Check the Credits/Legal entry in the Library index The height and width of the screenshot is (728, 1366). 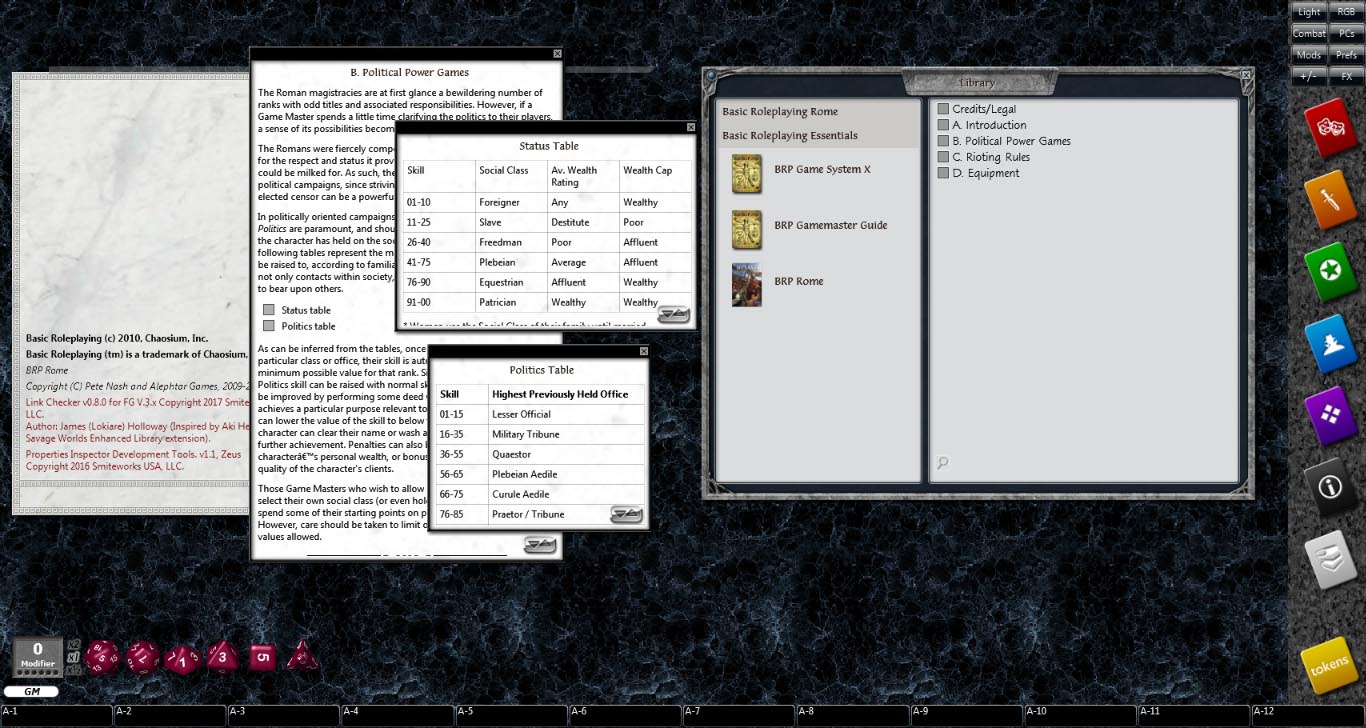click(x=942, y=108)
